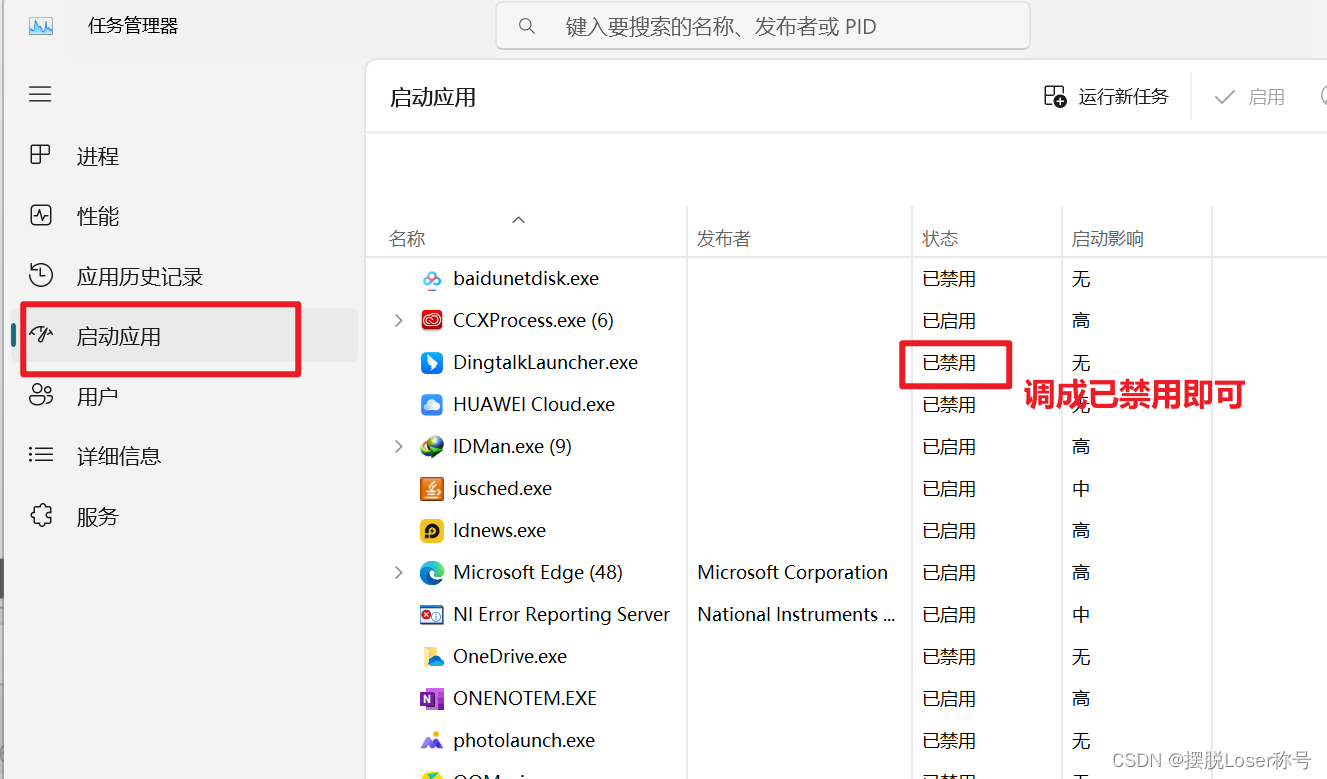
Task: Select the OneDrive.exe row
Action: tap(846, 657)
